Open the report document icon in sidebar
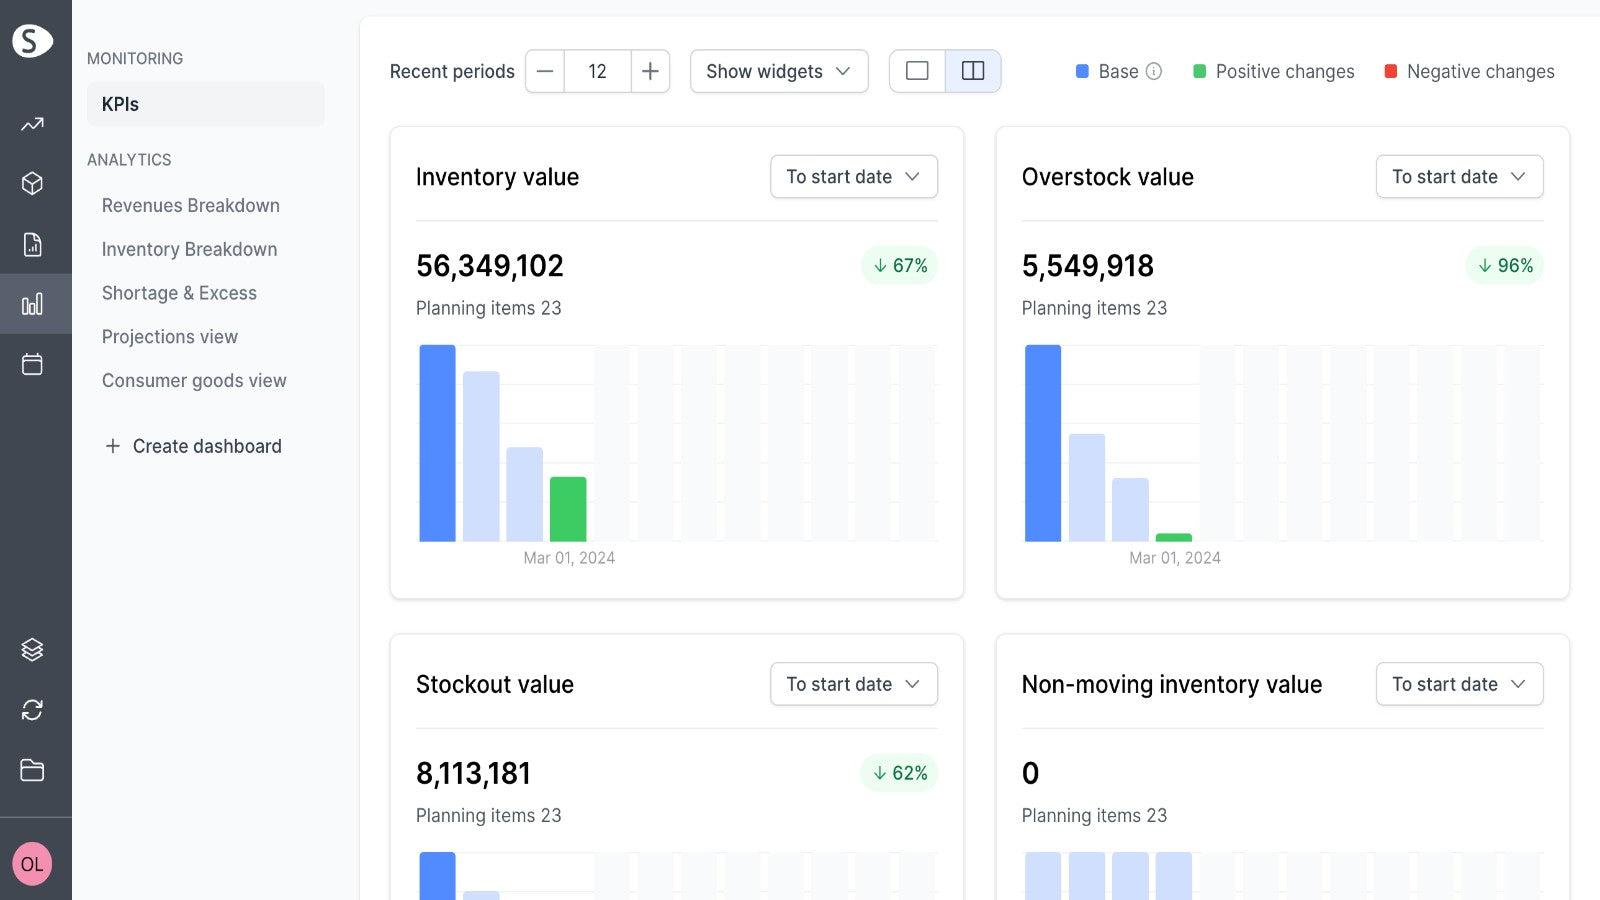1600x900 pixels. tap(33, 244)
